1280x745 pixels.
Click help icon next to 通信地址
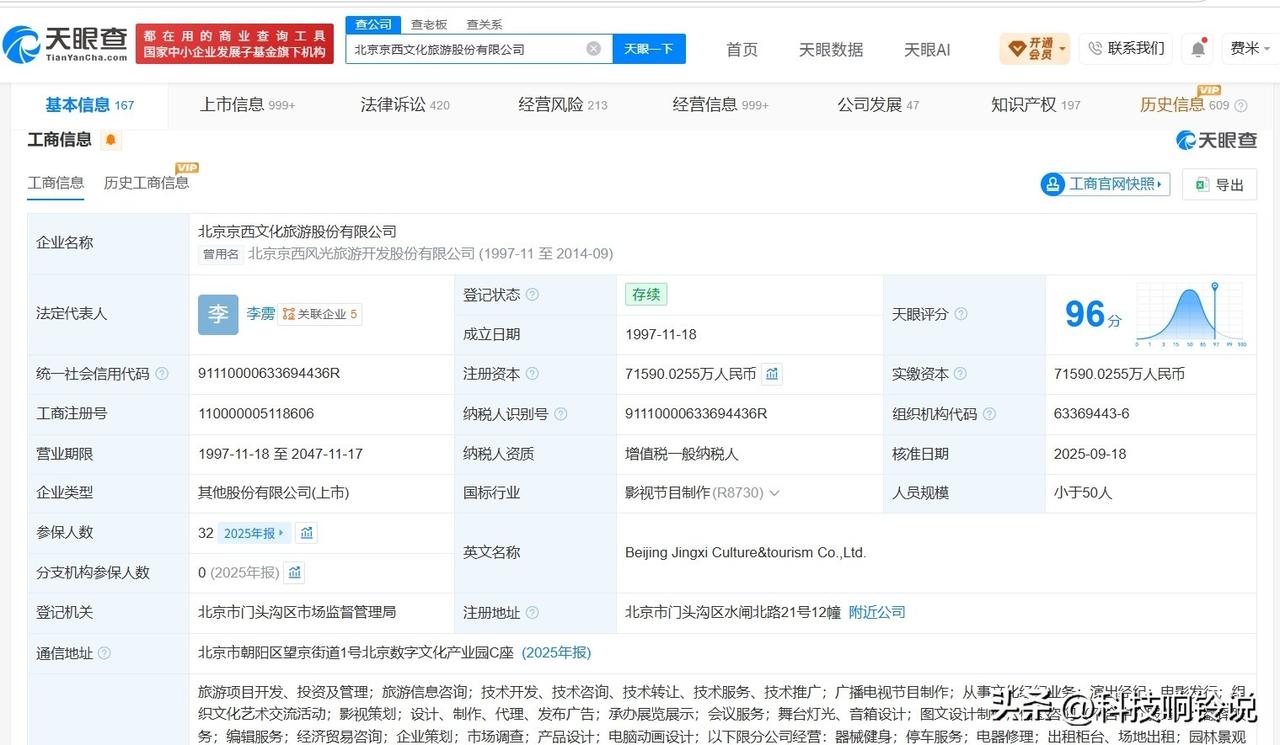tap(104, 653)
